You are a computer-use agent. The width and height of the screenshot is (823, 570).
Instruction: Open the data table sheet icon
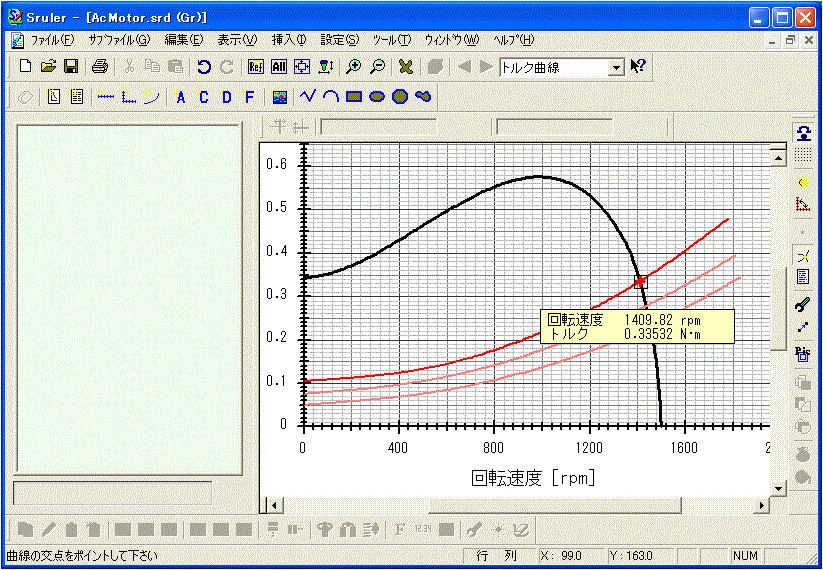coord(77,97)
